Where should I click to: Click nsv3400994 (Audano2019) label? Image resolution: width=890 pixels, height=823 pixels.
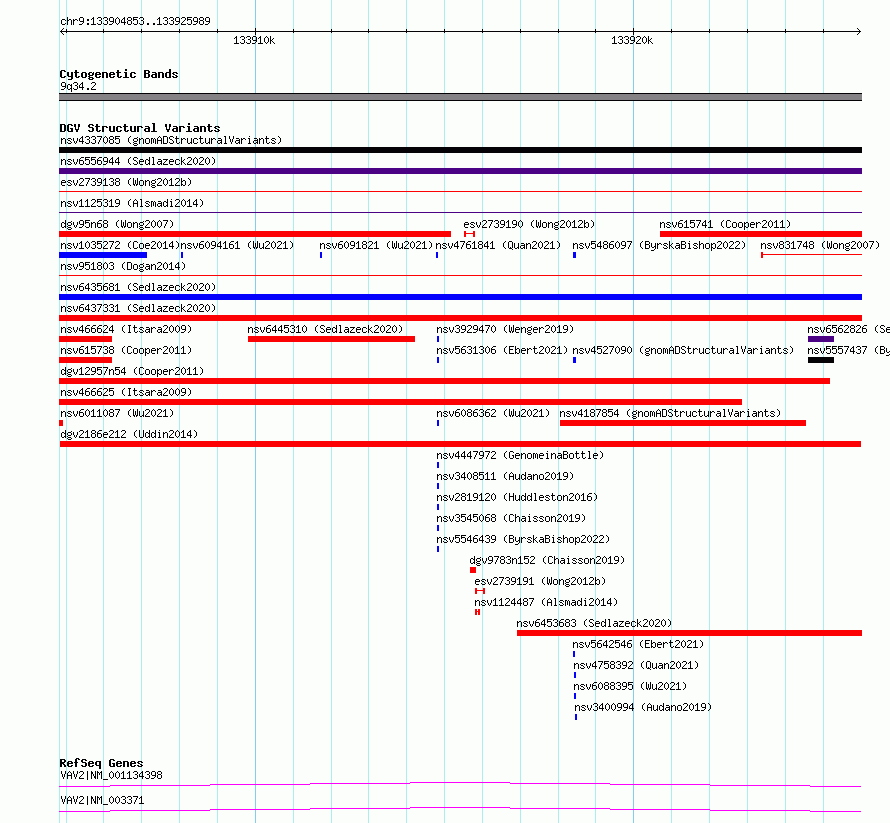[643, 707]
